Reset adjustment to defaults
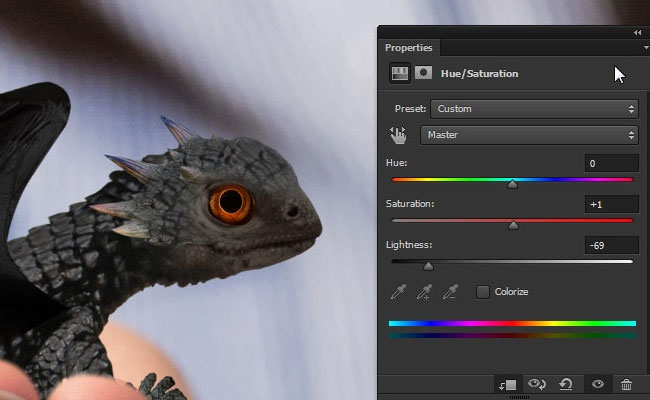The image size is (650, 400). (566, 384)
